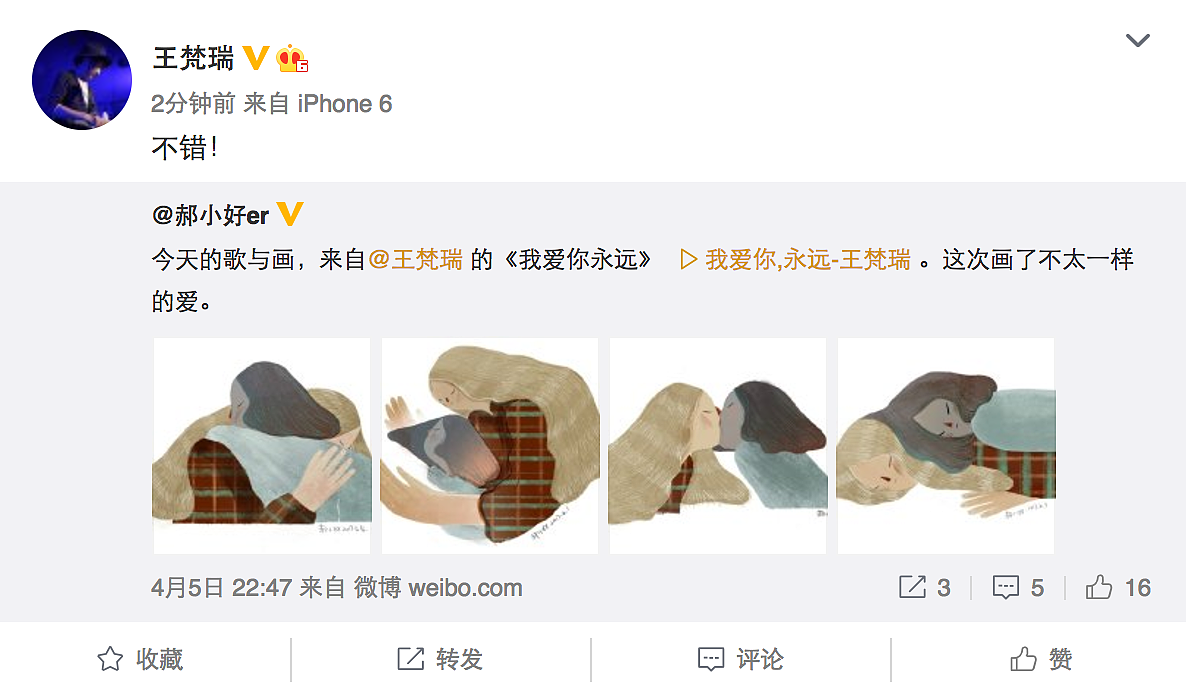Open the @郝小好er profile link
The width and height of the screenshot is (1186, 698).
210,216
